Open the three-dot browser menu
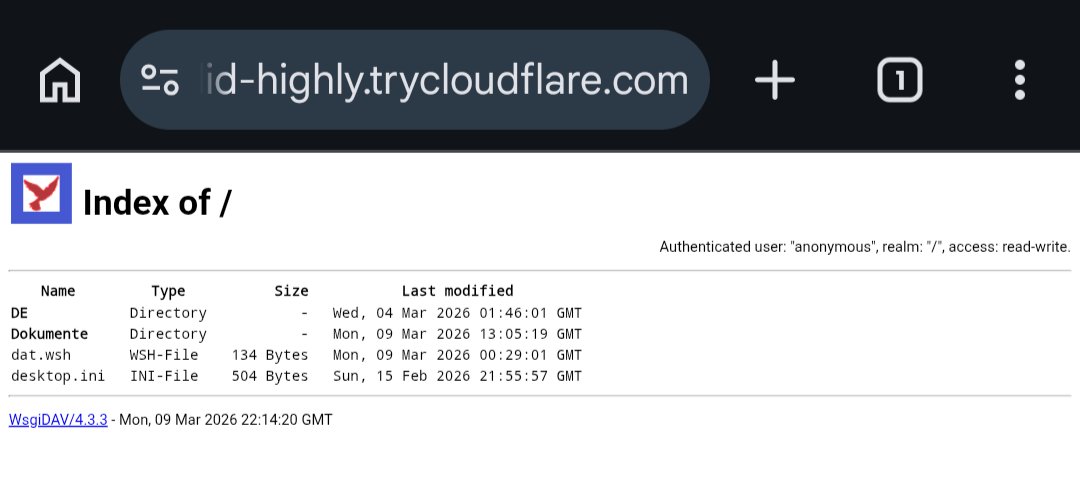The height and width of the screenshot is (491, 1080). (1019, 80)
